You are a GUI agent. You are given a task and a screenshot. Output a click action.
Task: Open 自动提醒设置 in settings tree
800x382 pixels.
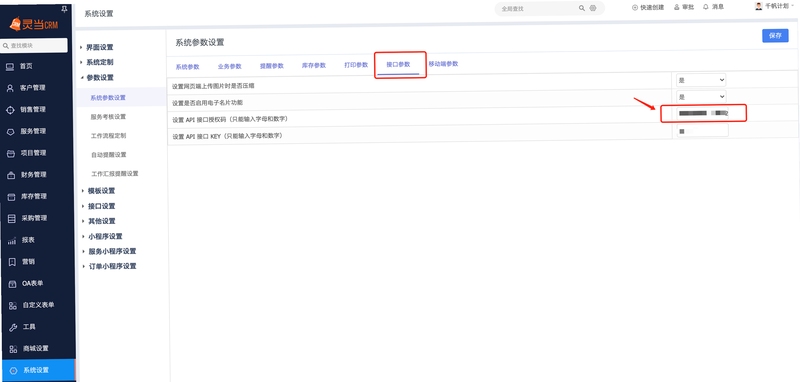[109, 155]
